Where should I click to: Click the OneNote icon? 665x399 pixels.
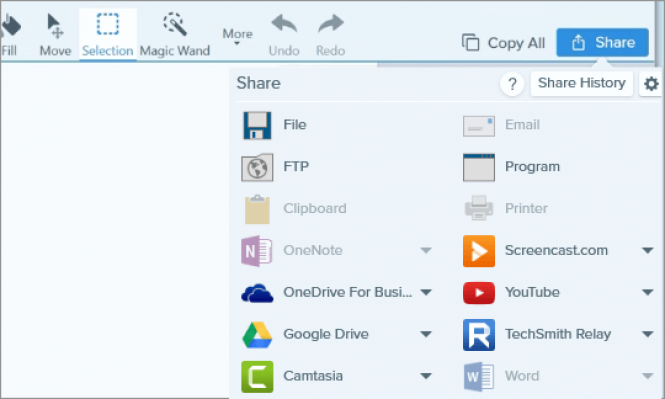pyautogui.click(x=257, y=251)
